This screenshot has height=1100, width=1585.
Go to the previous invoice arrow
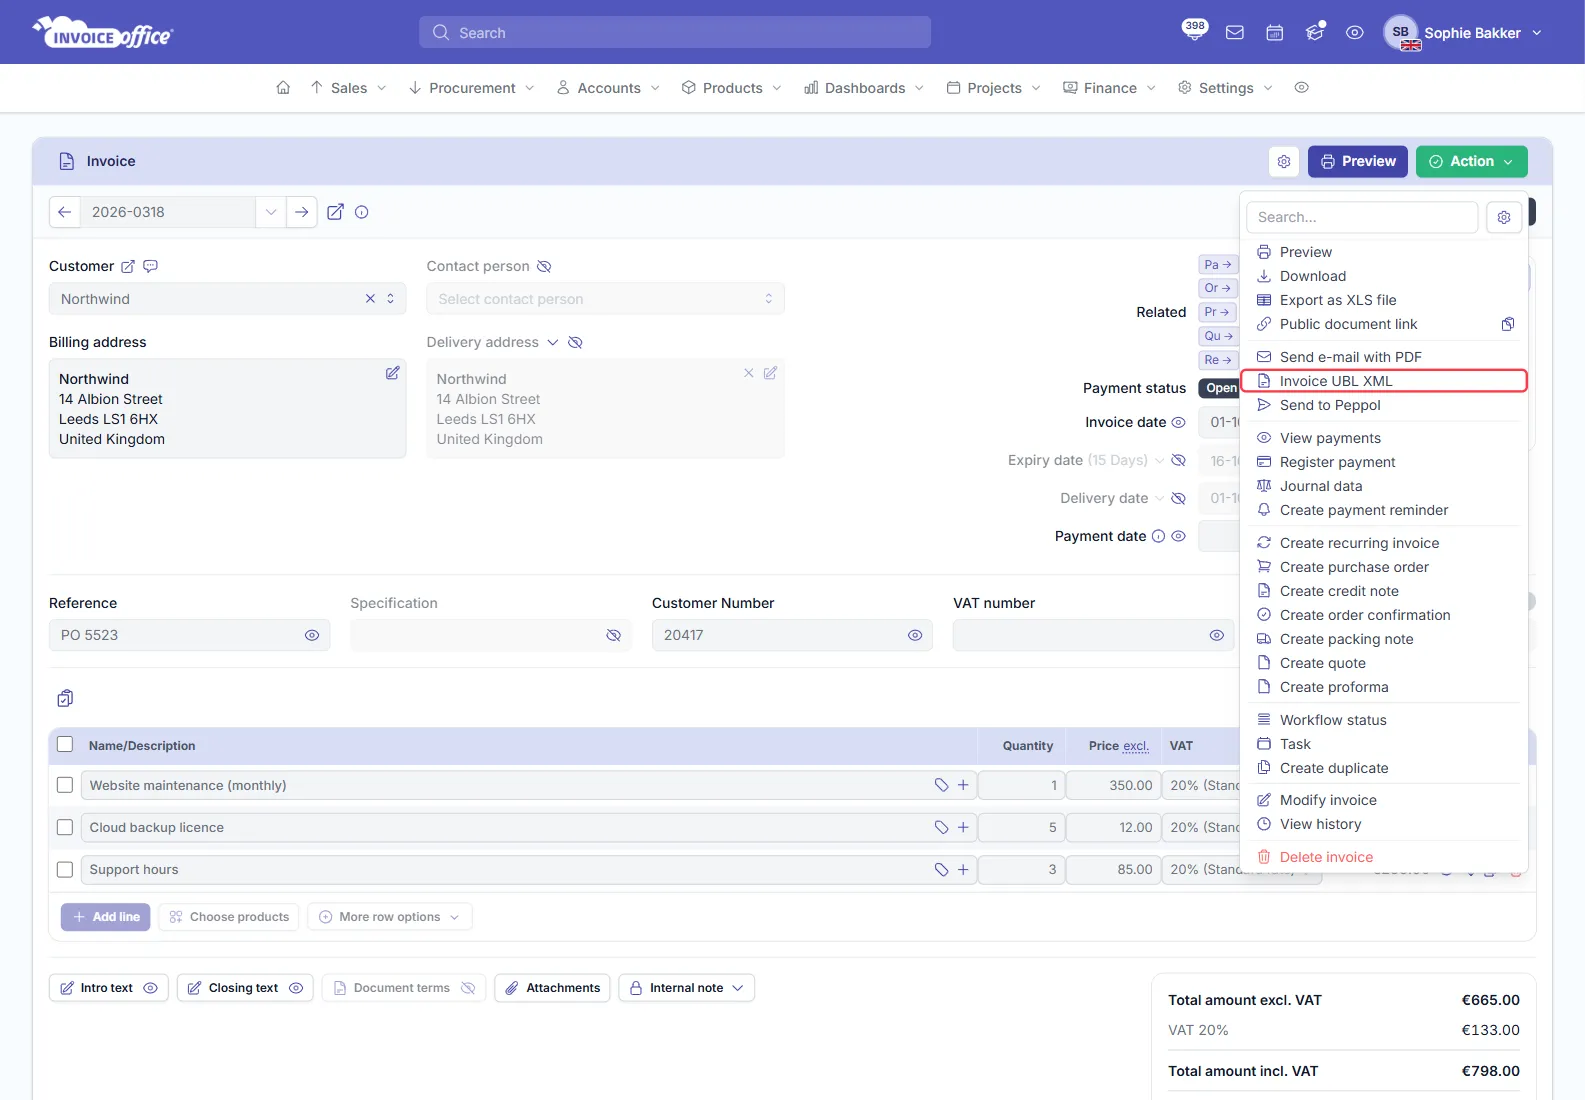tap(65, 212)
